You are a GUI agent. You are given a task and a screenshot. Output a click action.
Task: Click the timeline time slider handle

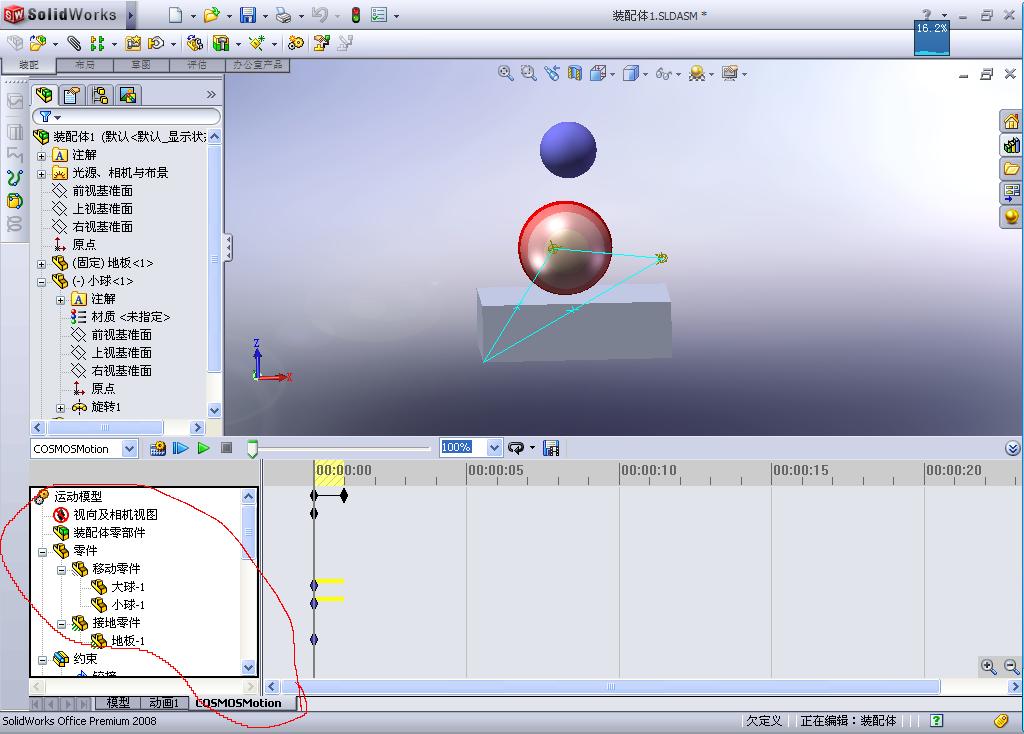coord(252,449)
